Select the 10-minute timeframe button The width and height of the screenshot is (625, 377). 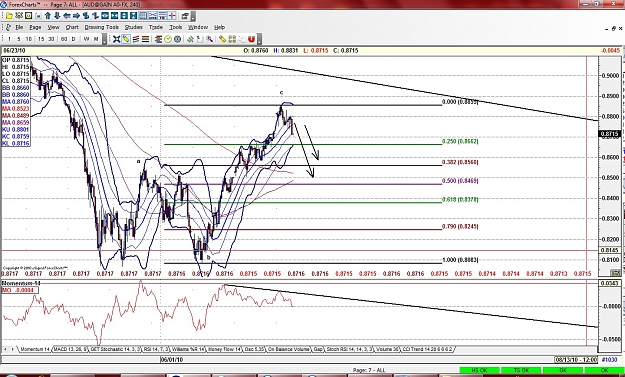[x=28, y=39]
